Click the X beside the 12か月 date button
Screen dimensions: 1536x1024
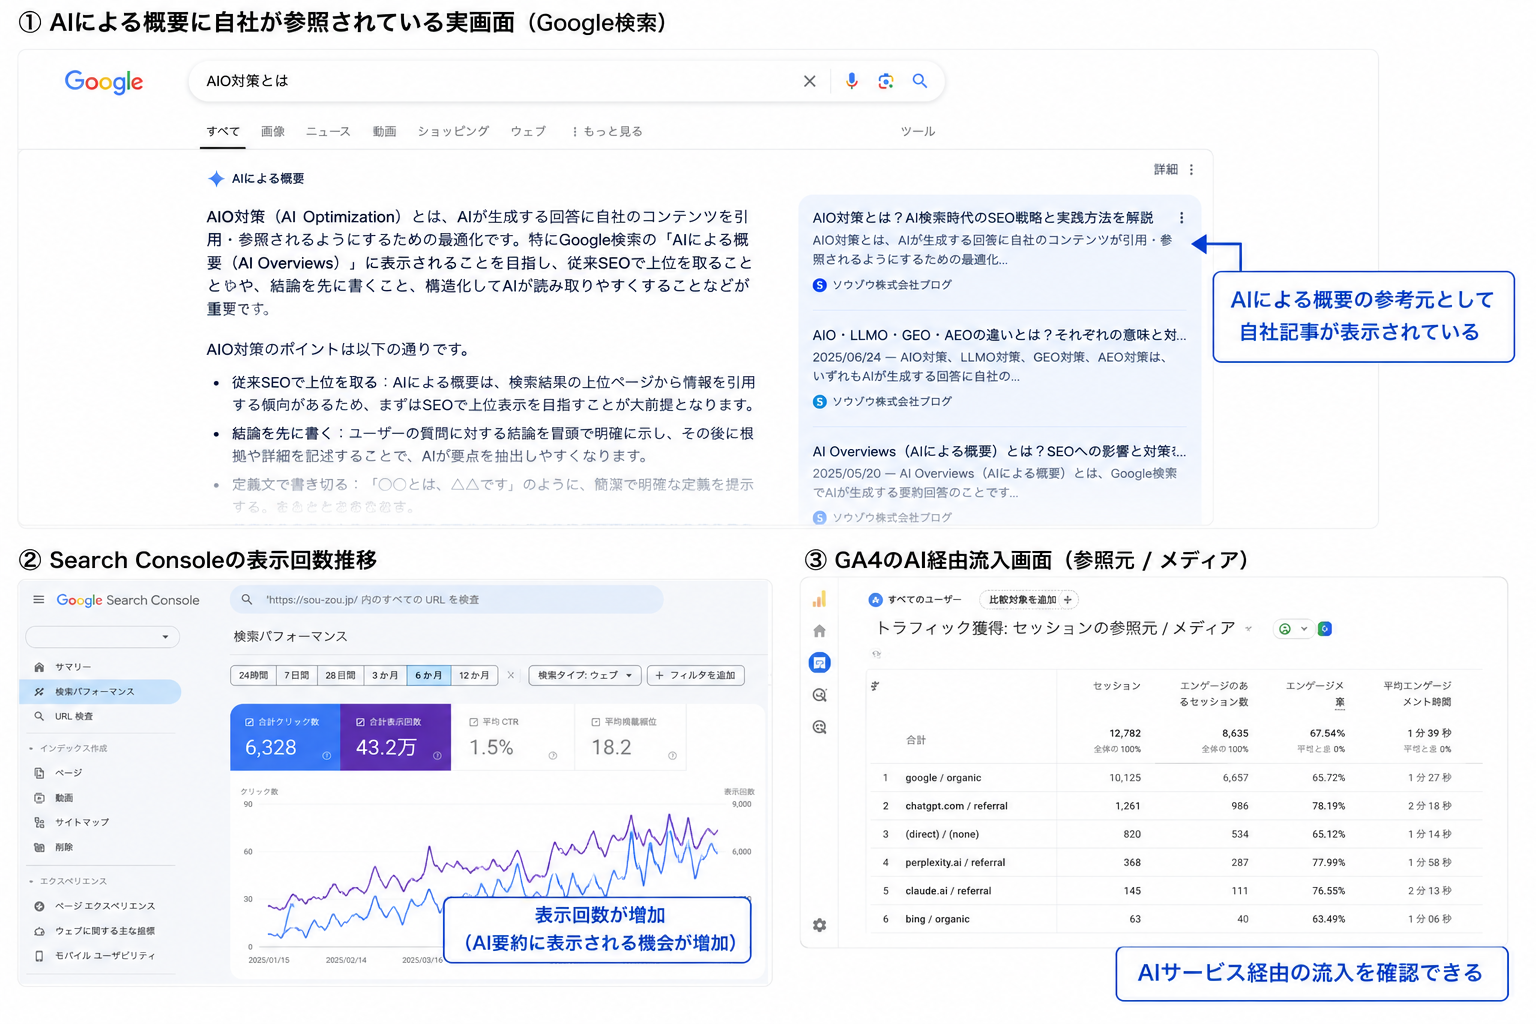click(x=511, y=675)
